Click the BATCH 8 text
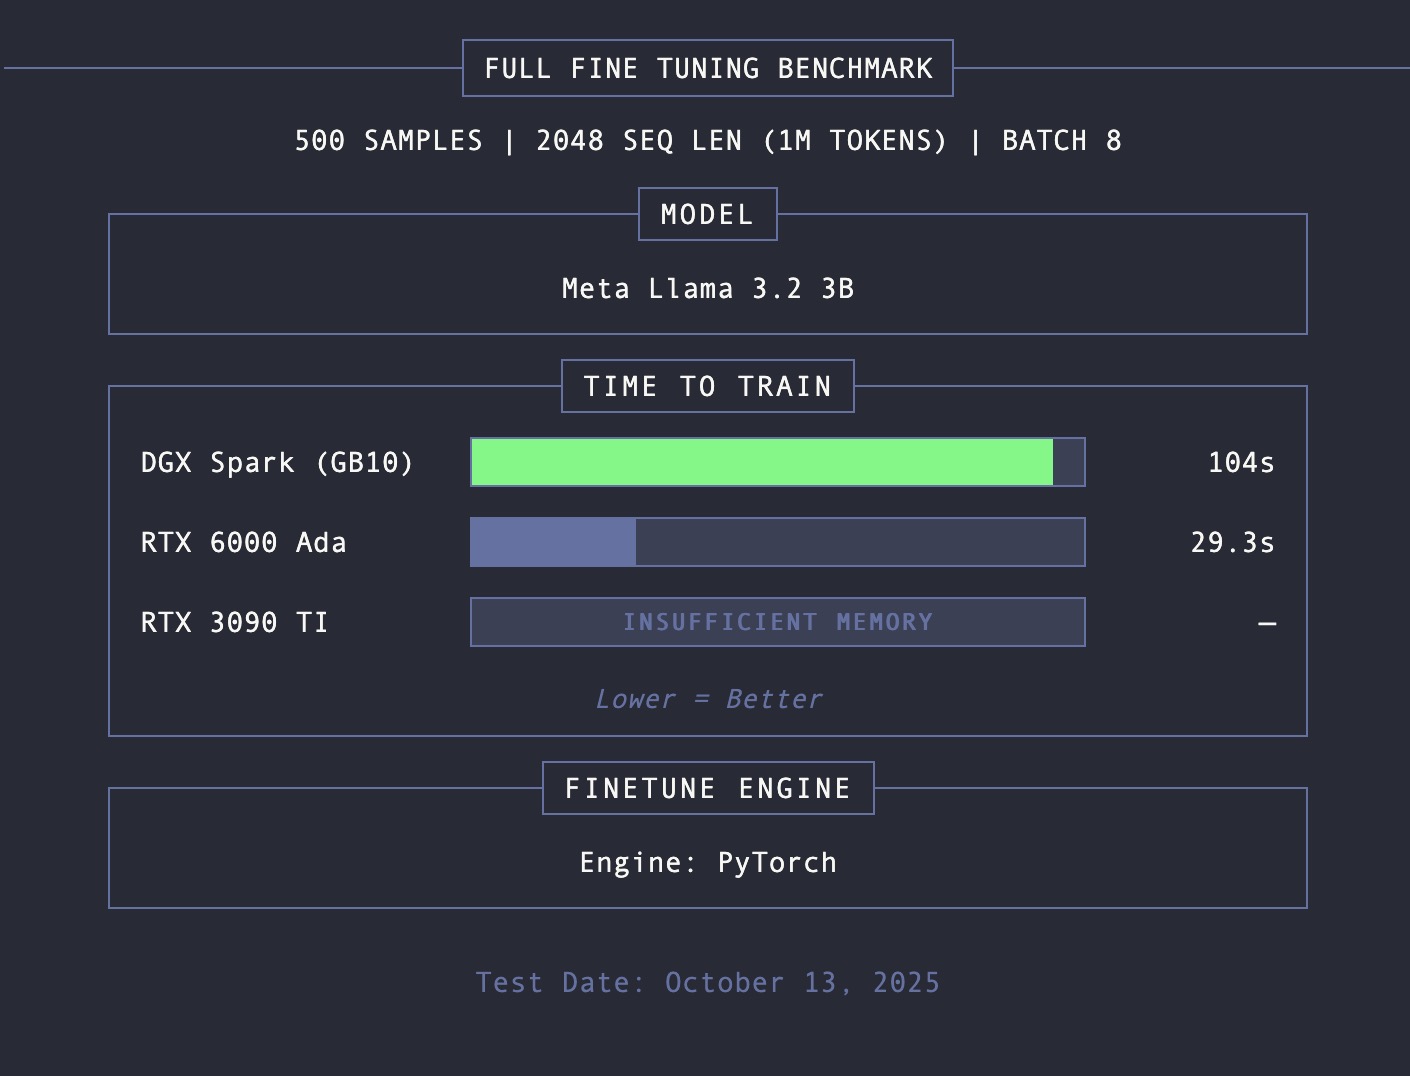The width and height of the screenshot is (1410, 1076). tap(1061, 141)
